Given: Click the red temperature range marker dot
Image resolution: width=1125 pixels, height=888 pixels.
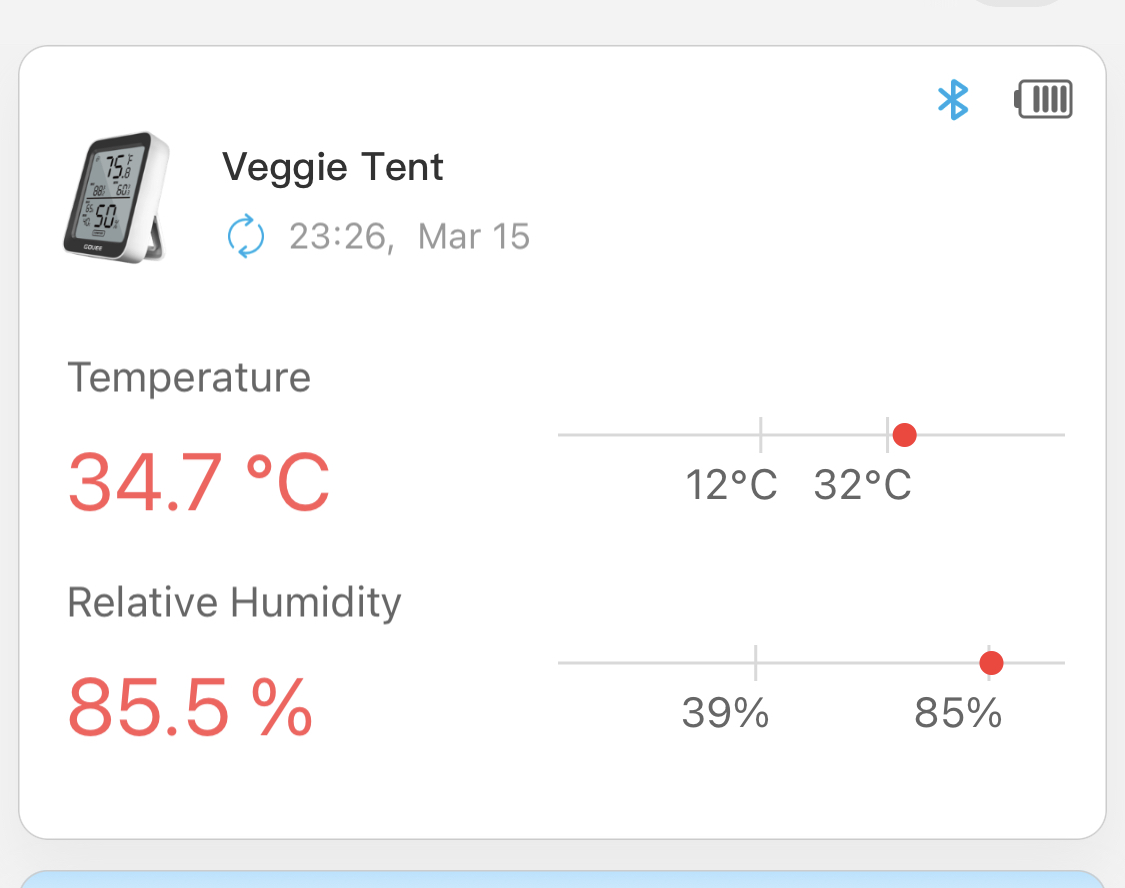Looking at the screenshot, I should (x=904, y=434).
